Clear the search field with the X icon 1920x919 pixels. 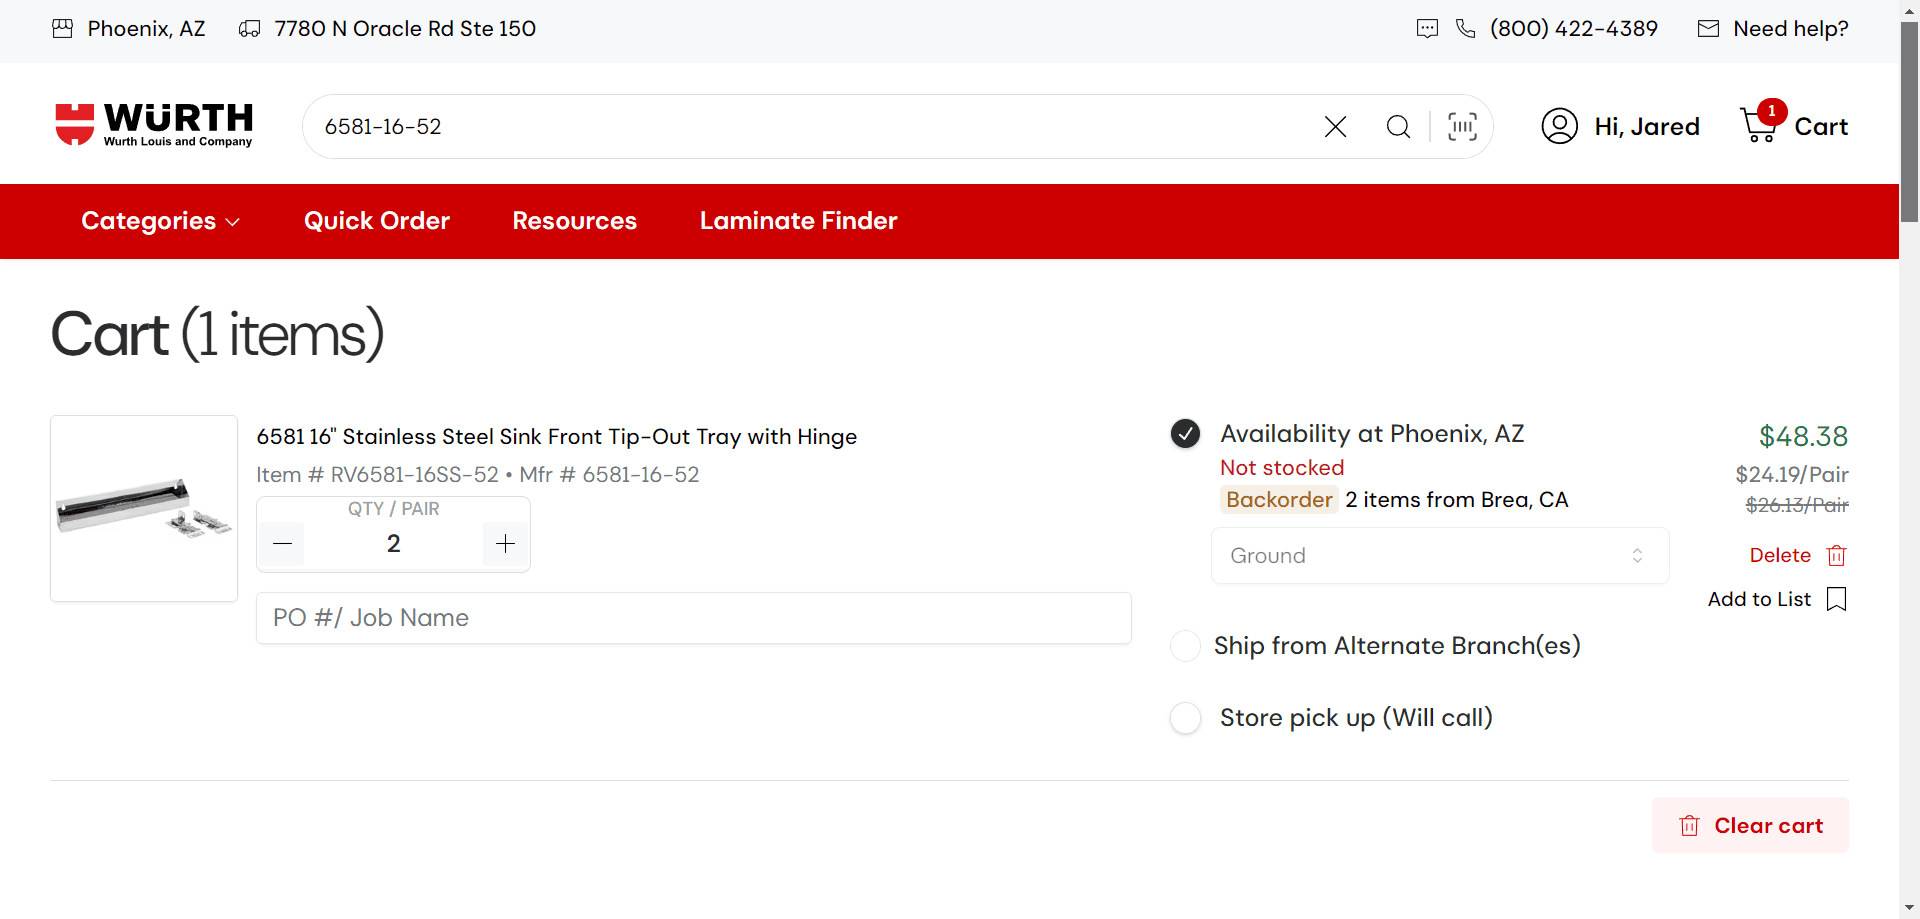[1335, 126]
